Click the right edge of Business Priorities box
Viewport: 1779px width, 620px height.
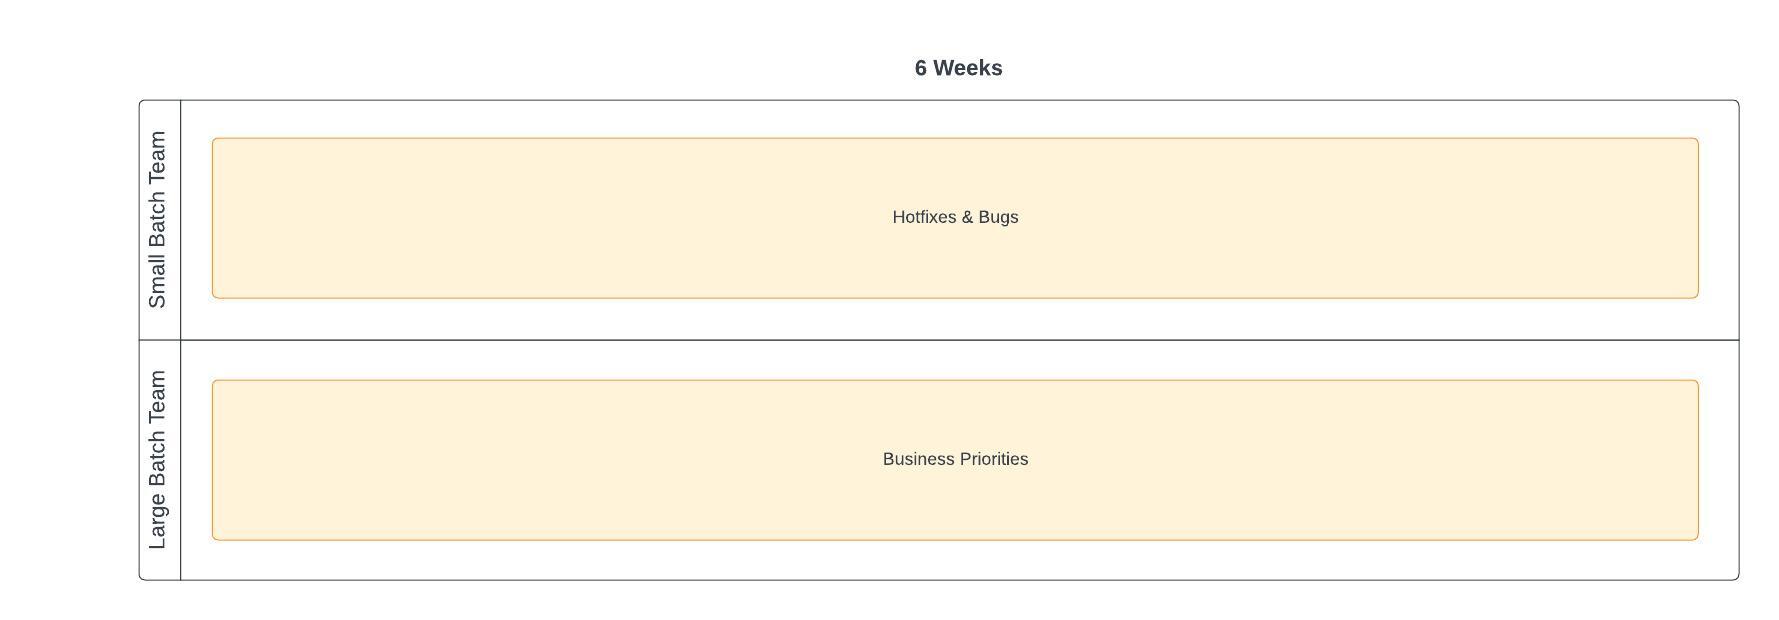pyautogui.click(x=1698, y=460)
